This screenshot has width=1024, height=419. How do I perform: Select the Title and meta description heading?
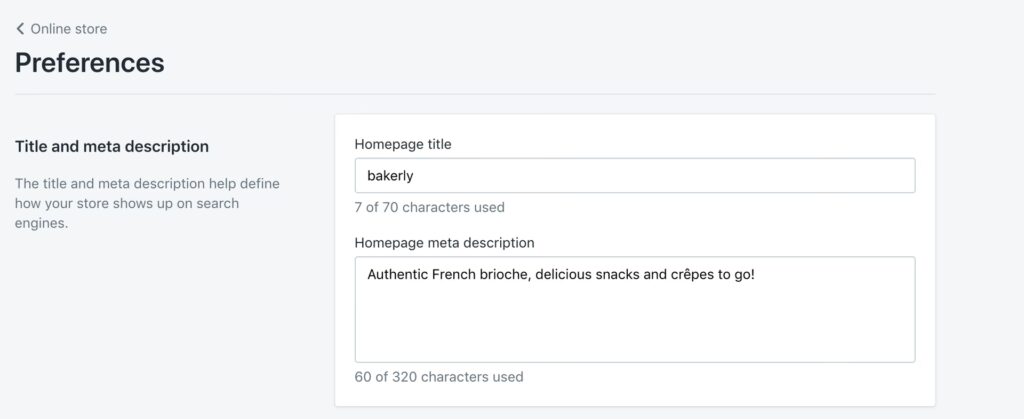(112, 146)
